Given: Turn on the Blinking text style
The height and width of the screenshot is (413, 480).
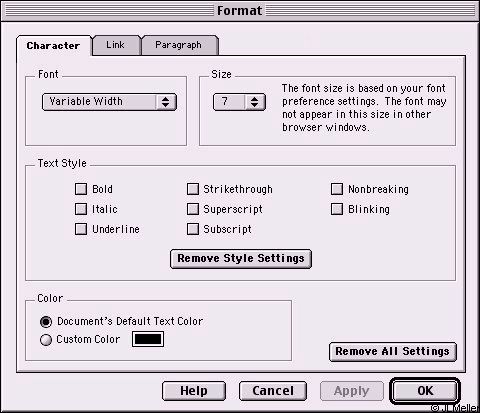Looking at the screenshot, I should [337, 209].
